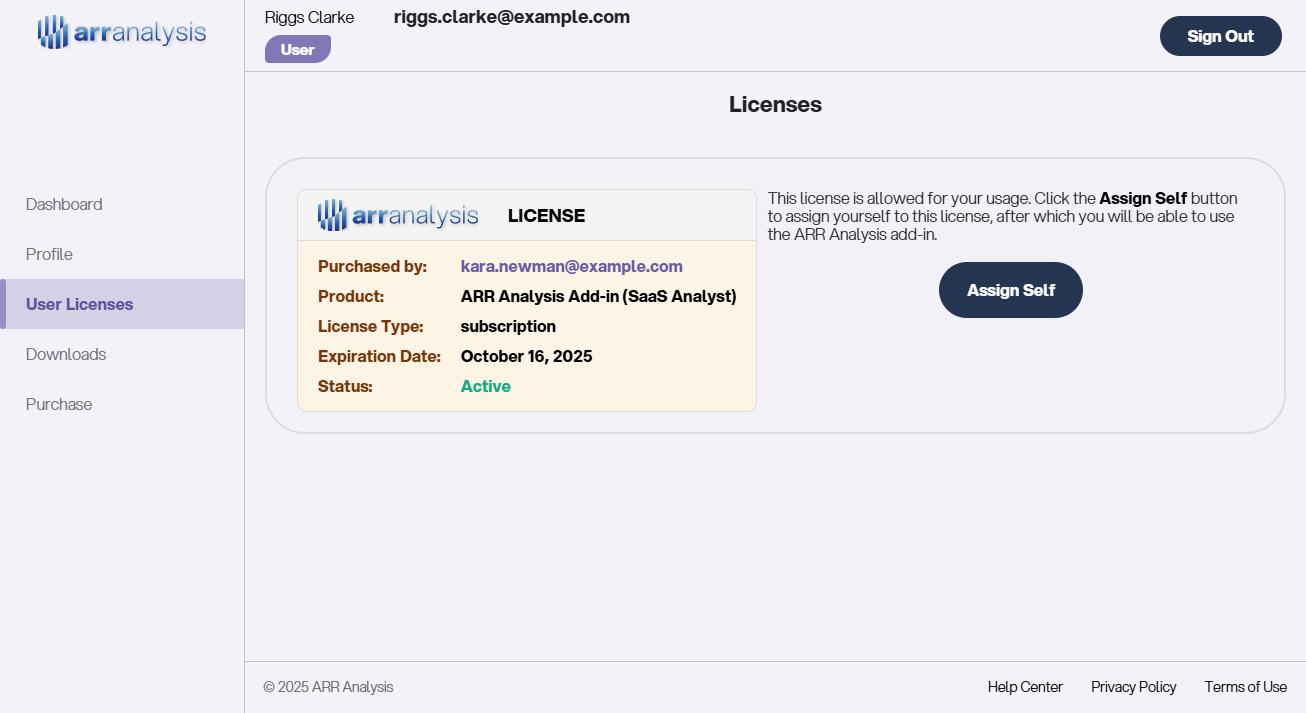Open the Terms of Use
The width and height of the screenshot is (1306, 713).
click(1245, 687)
